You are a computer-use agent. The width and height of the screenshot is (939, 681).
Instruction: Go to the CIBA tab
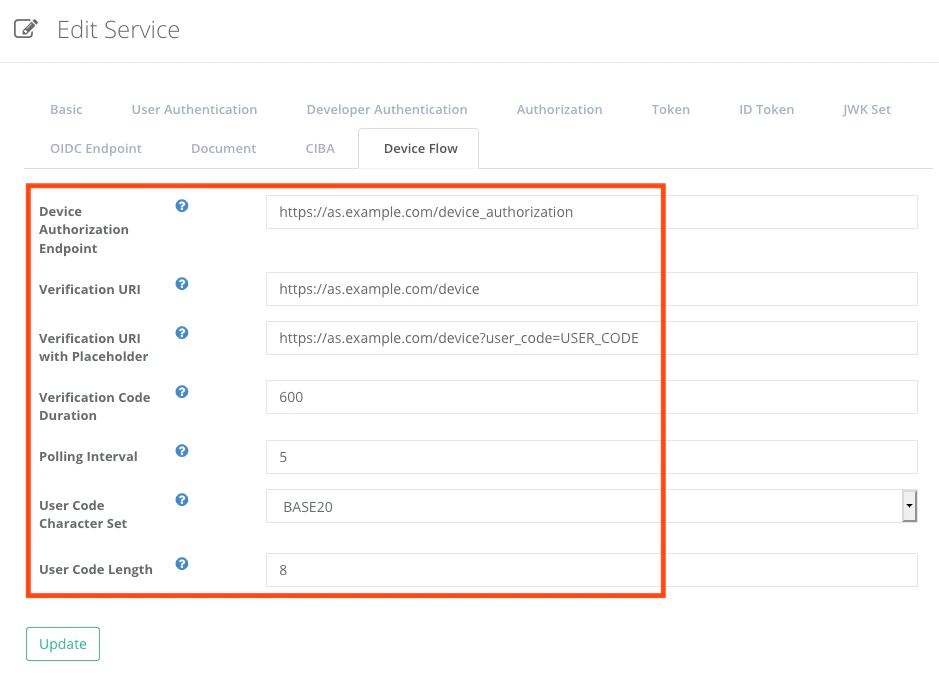point(319,148)
